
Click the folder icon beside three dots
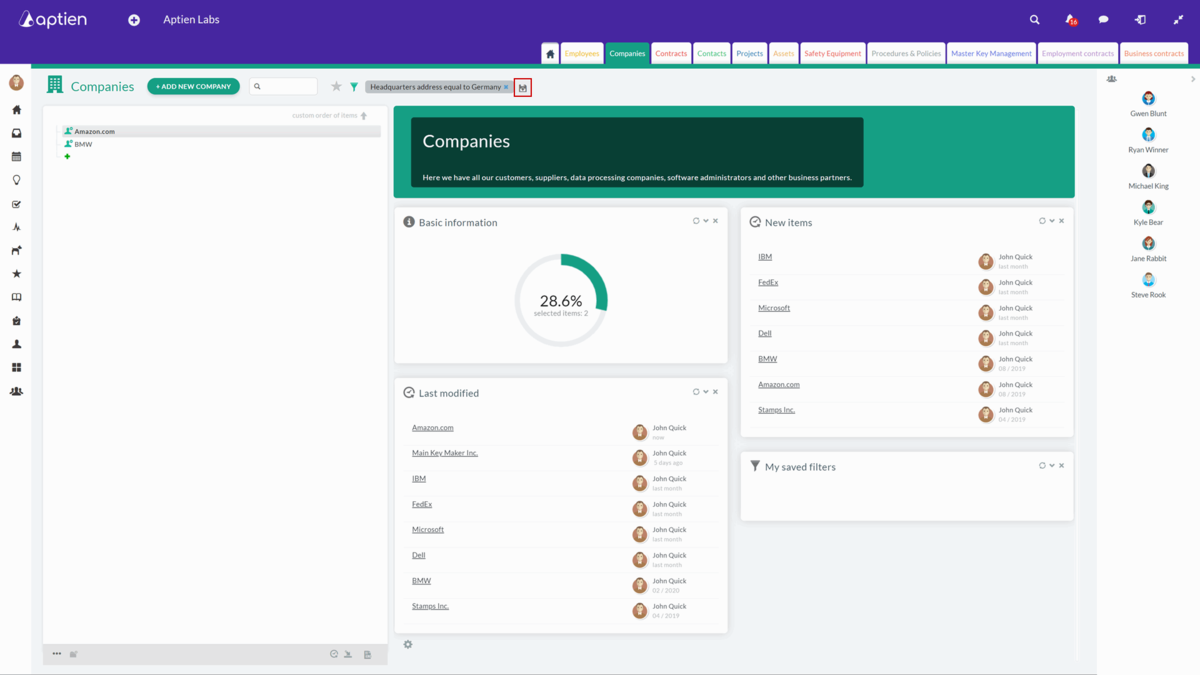tap(74, 654)
